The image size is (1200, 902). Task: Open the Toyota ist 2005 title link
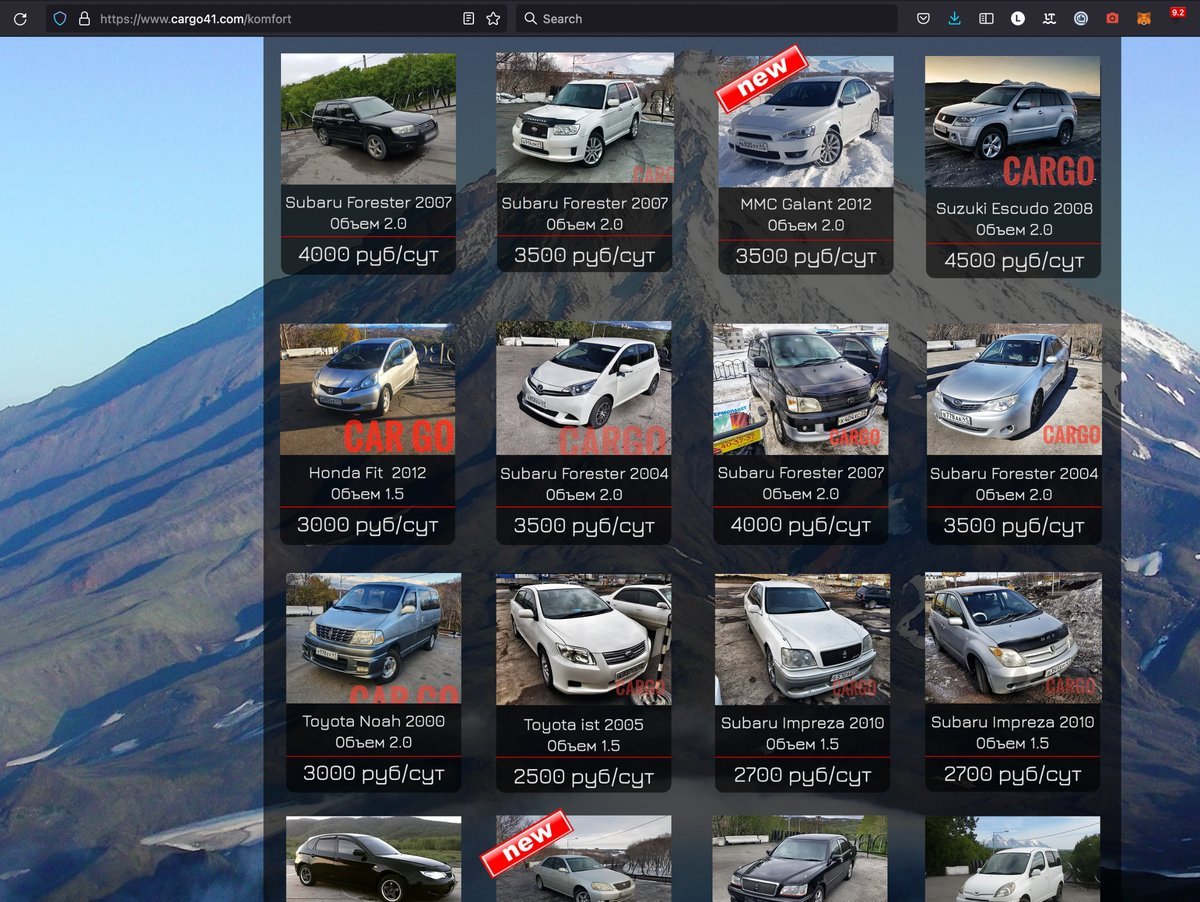(583, 724)
